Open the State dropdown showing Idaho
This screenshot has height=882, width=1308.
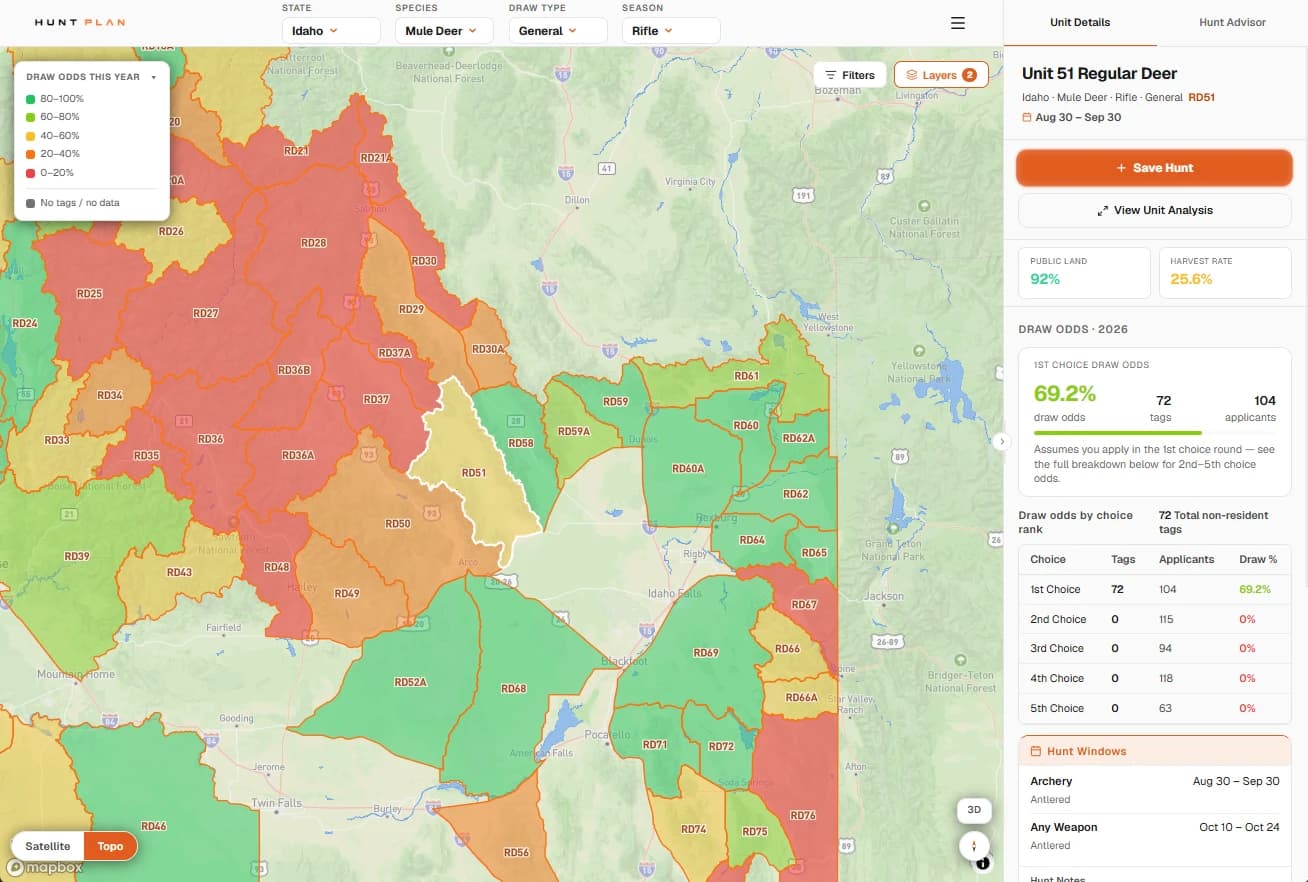coord(331,31)
